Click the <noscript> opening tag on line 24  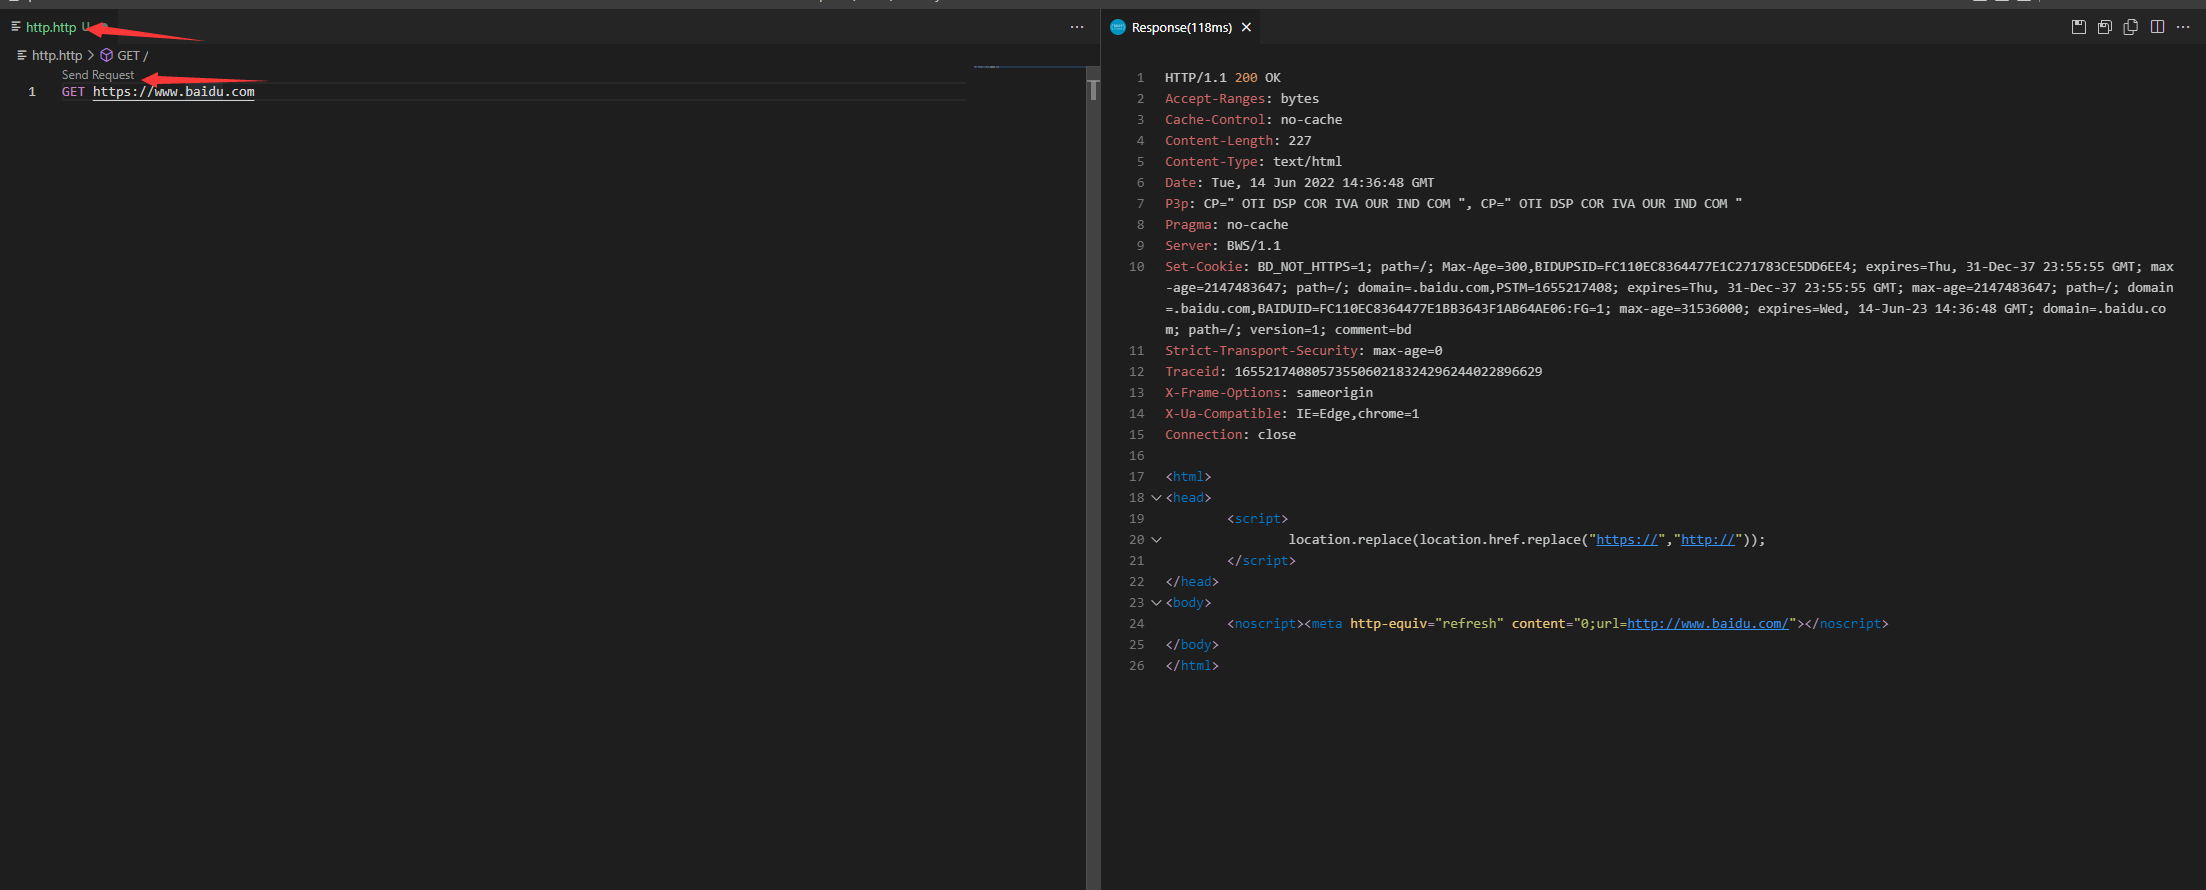tap(1266, 624)
